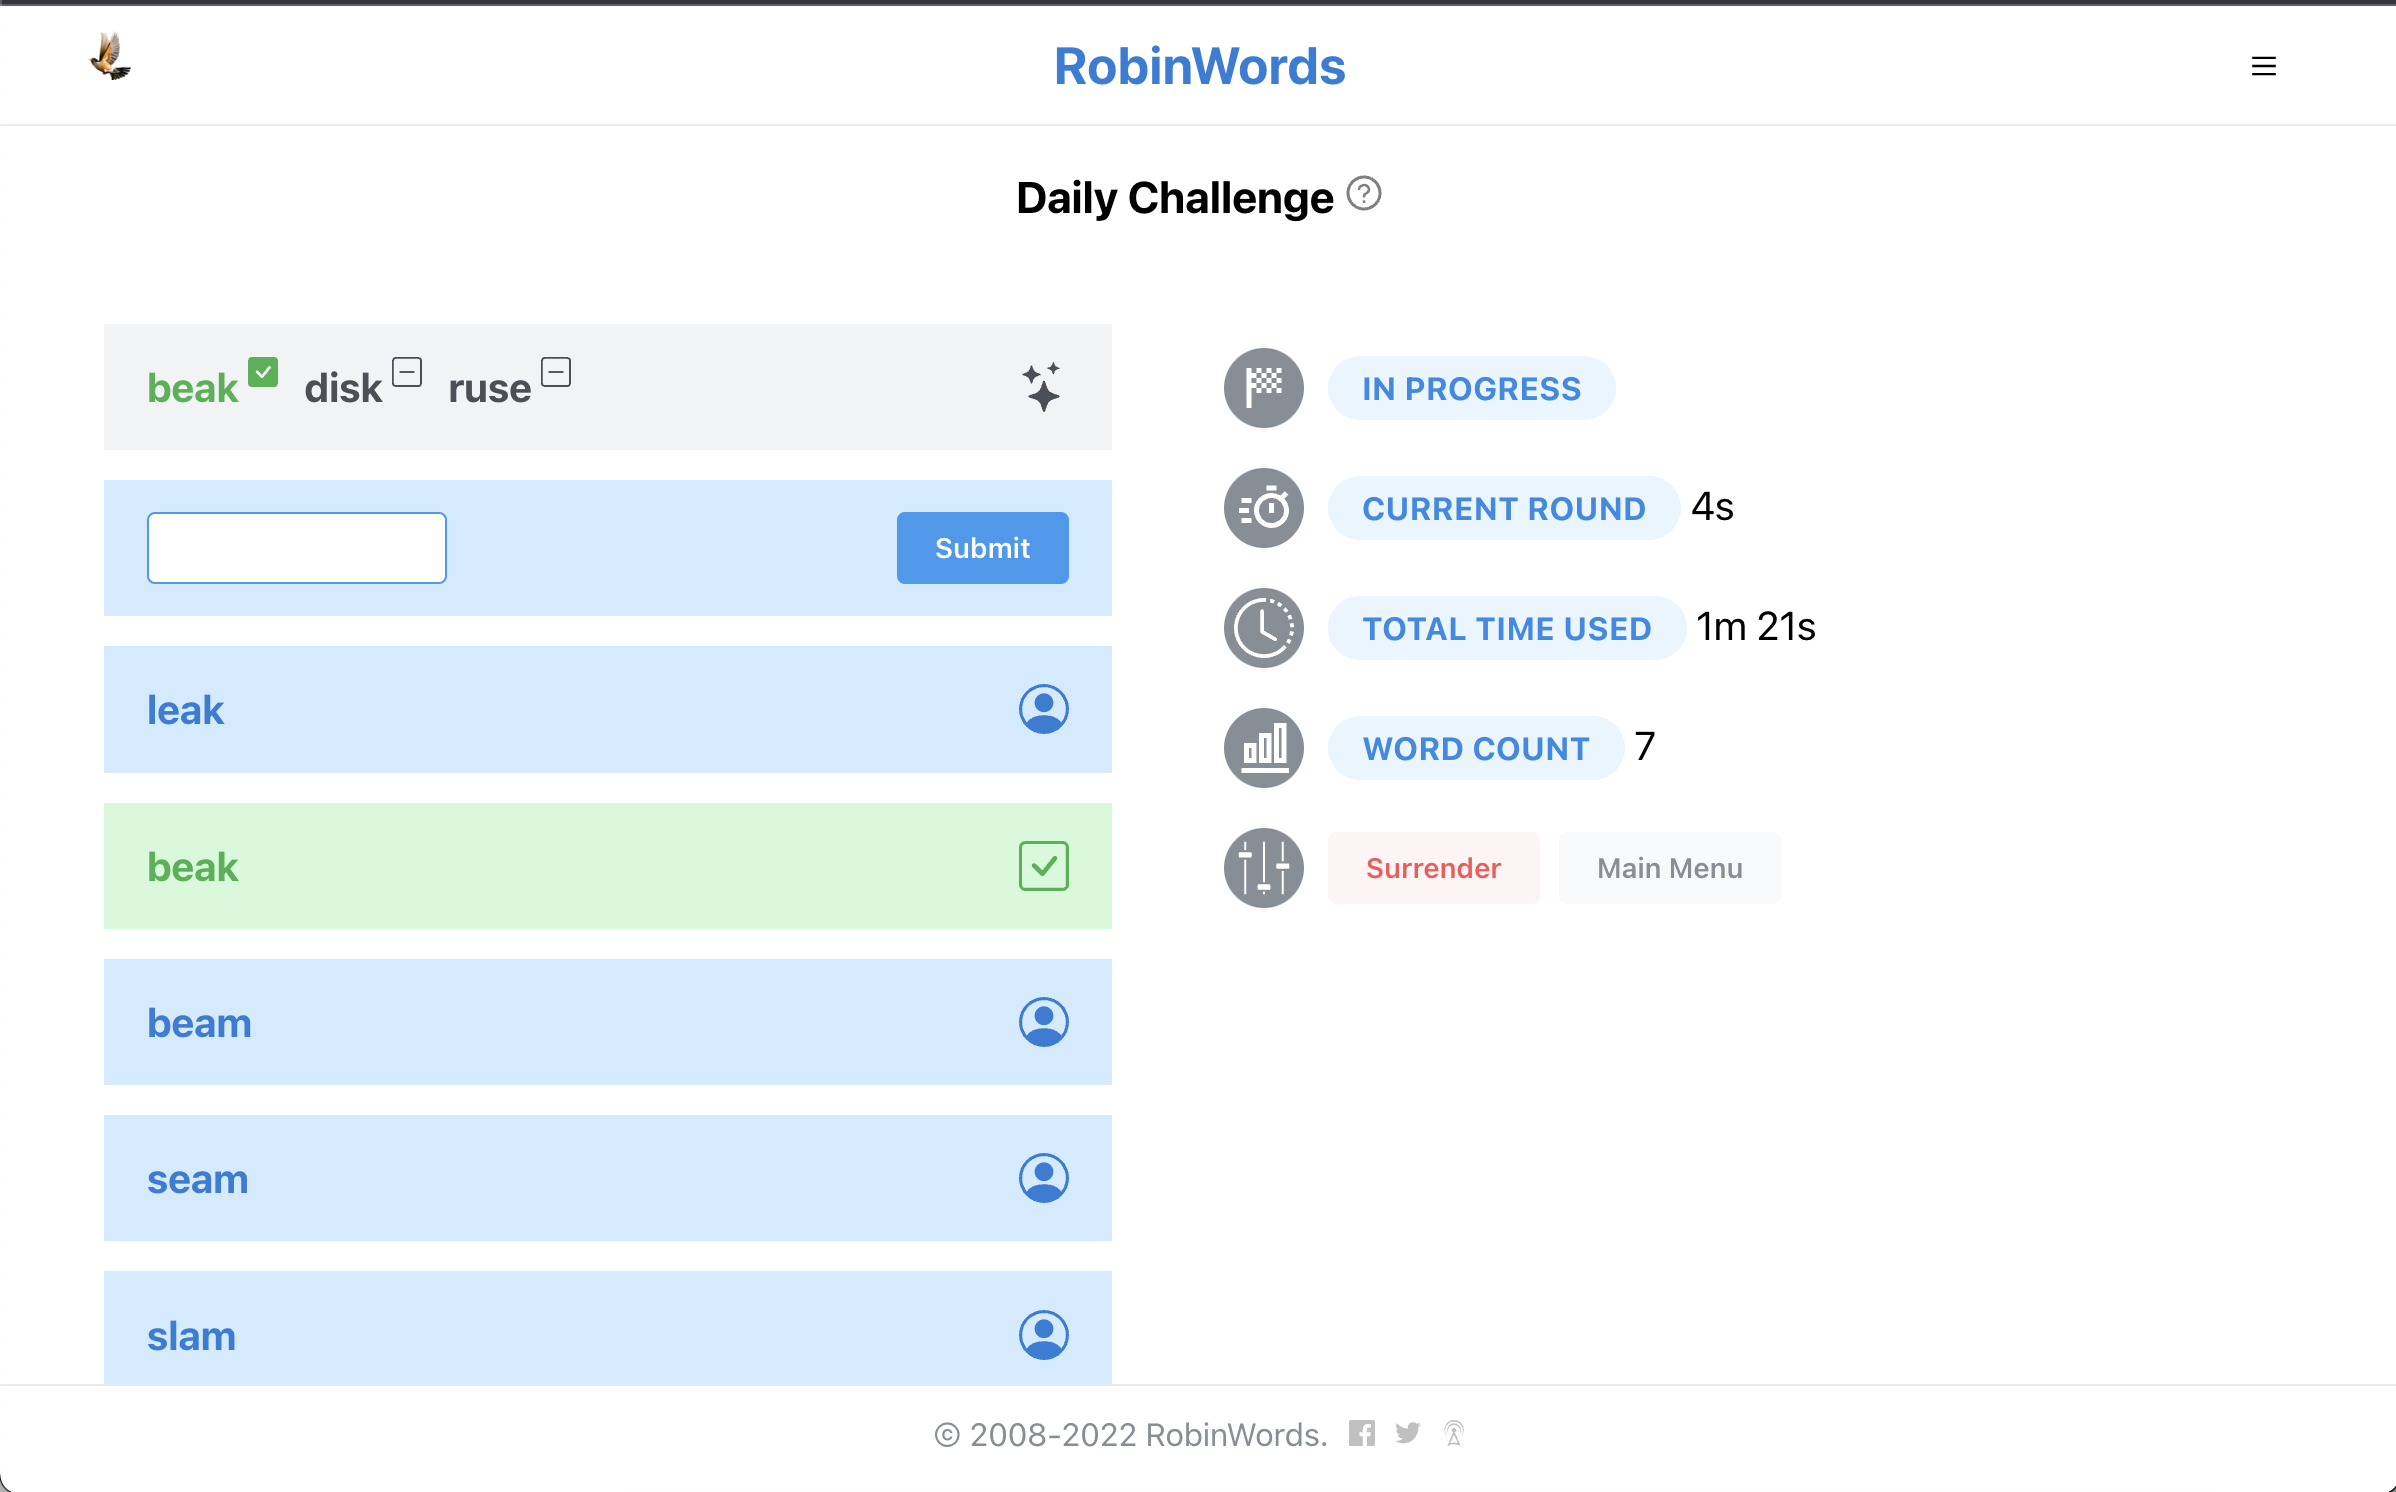
Task: Open the Daily Challenge help icon
Action: (x=1363, y=194)
